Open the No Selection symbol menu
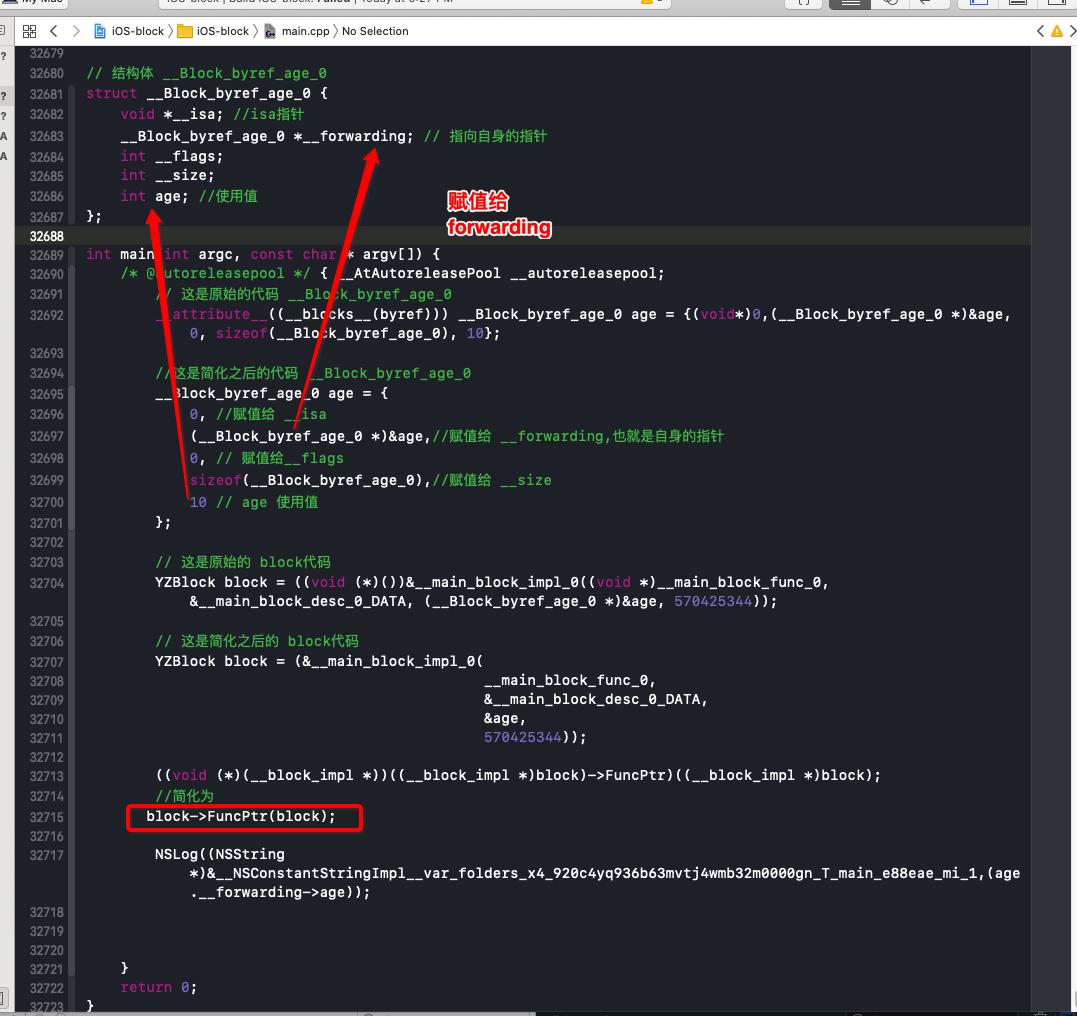This screenshot has width=1077, height=1016. (x=375, y=31)
